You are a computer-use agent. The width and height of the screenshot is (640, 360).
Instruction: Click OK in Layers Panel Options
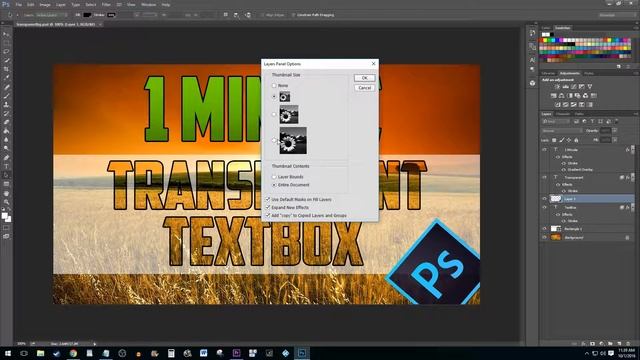click(364, 78)
